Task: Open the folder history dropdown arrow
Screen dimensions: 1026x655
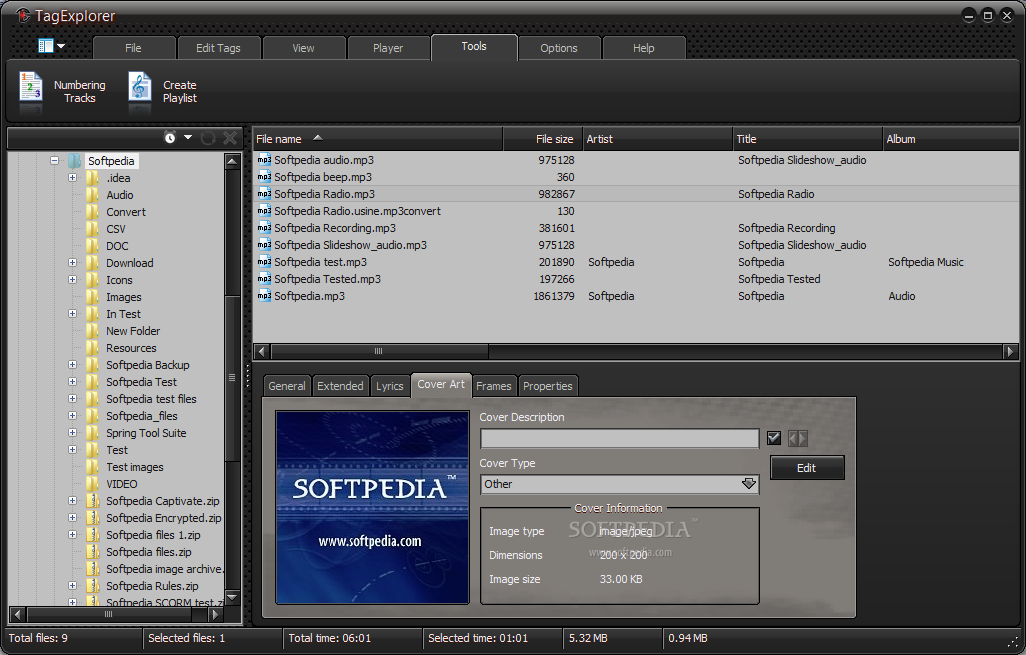Action: (188, 137)
